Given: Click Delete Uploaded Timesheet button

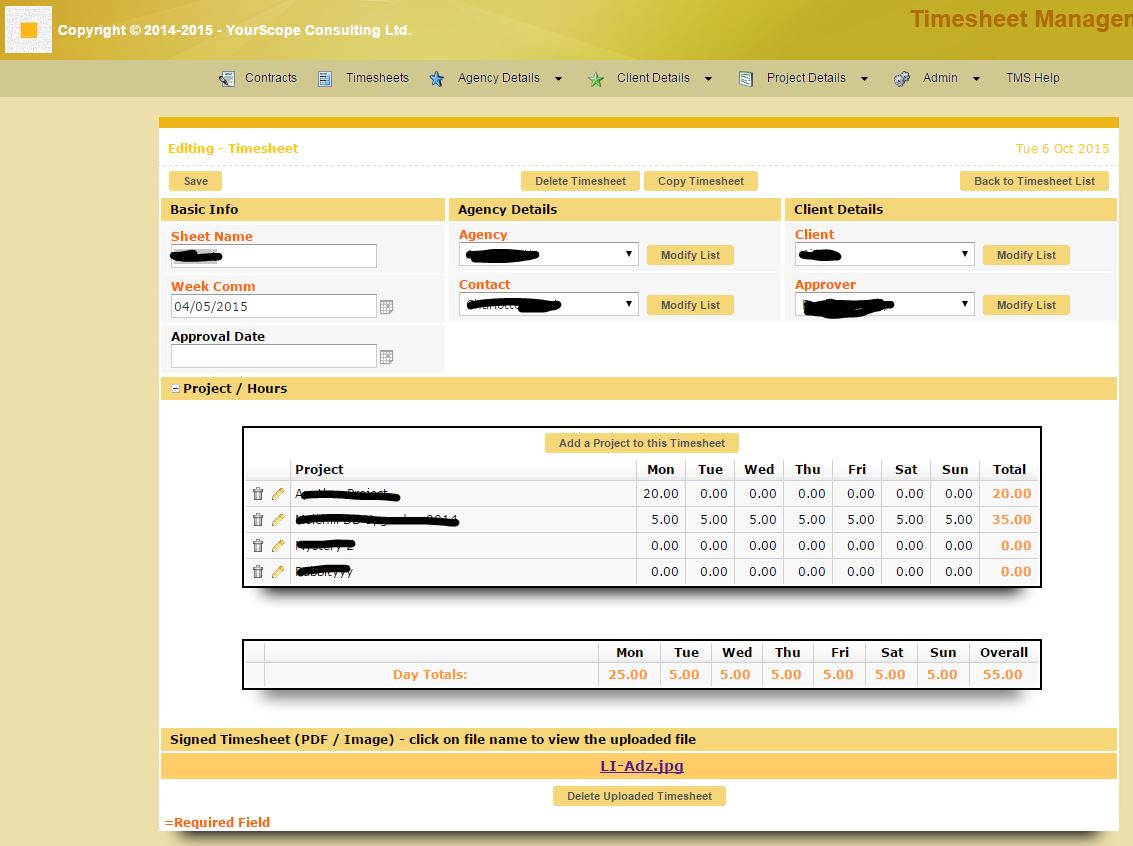Looking at the screenshot, I should pos(639,796).
